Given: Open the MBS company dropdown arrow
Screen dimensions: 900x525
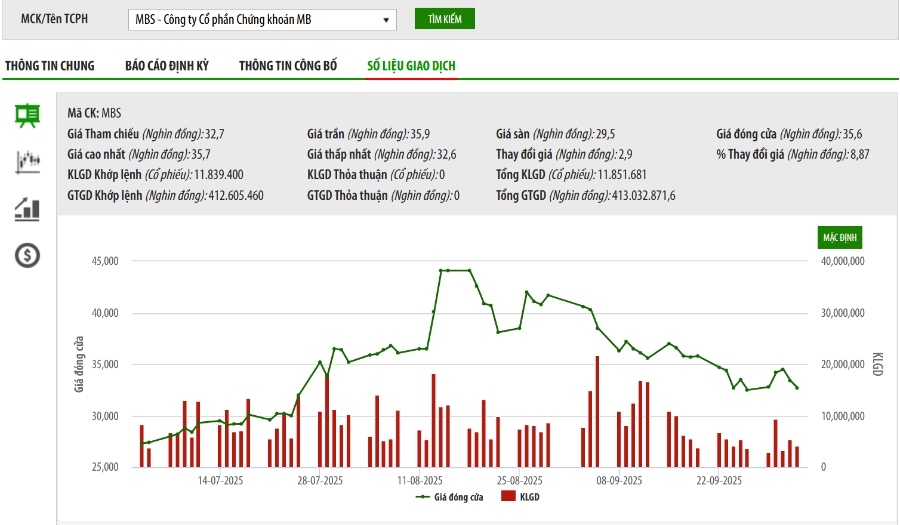Looking at the screenshot, I should 387,20.
